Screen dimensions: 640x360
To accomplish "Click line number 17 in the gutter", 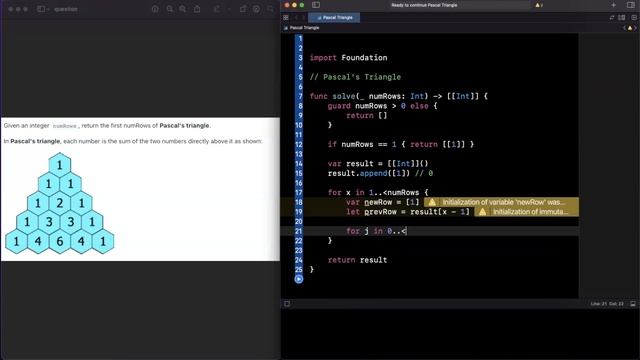I will [299, 193].
